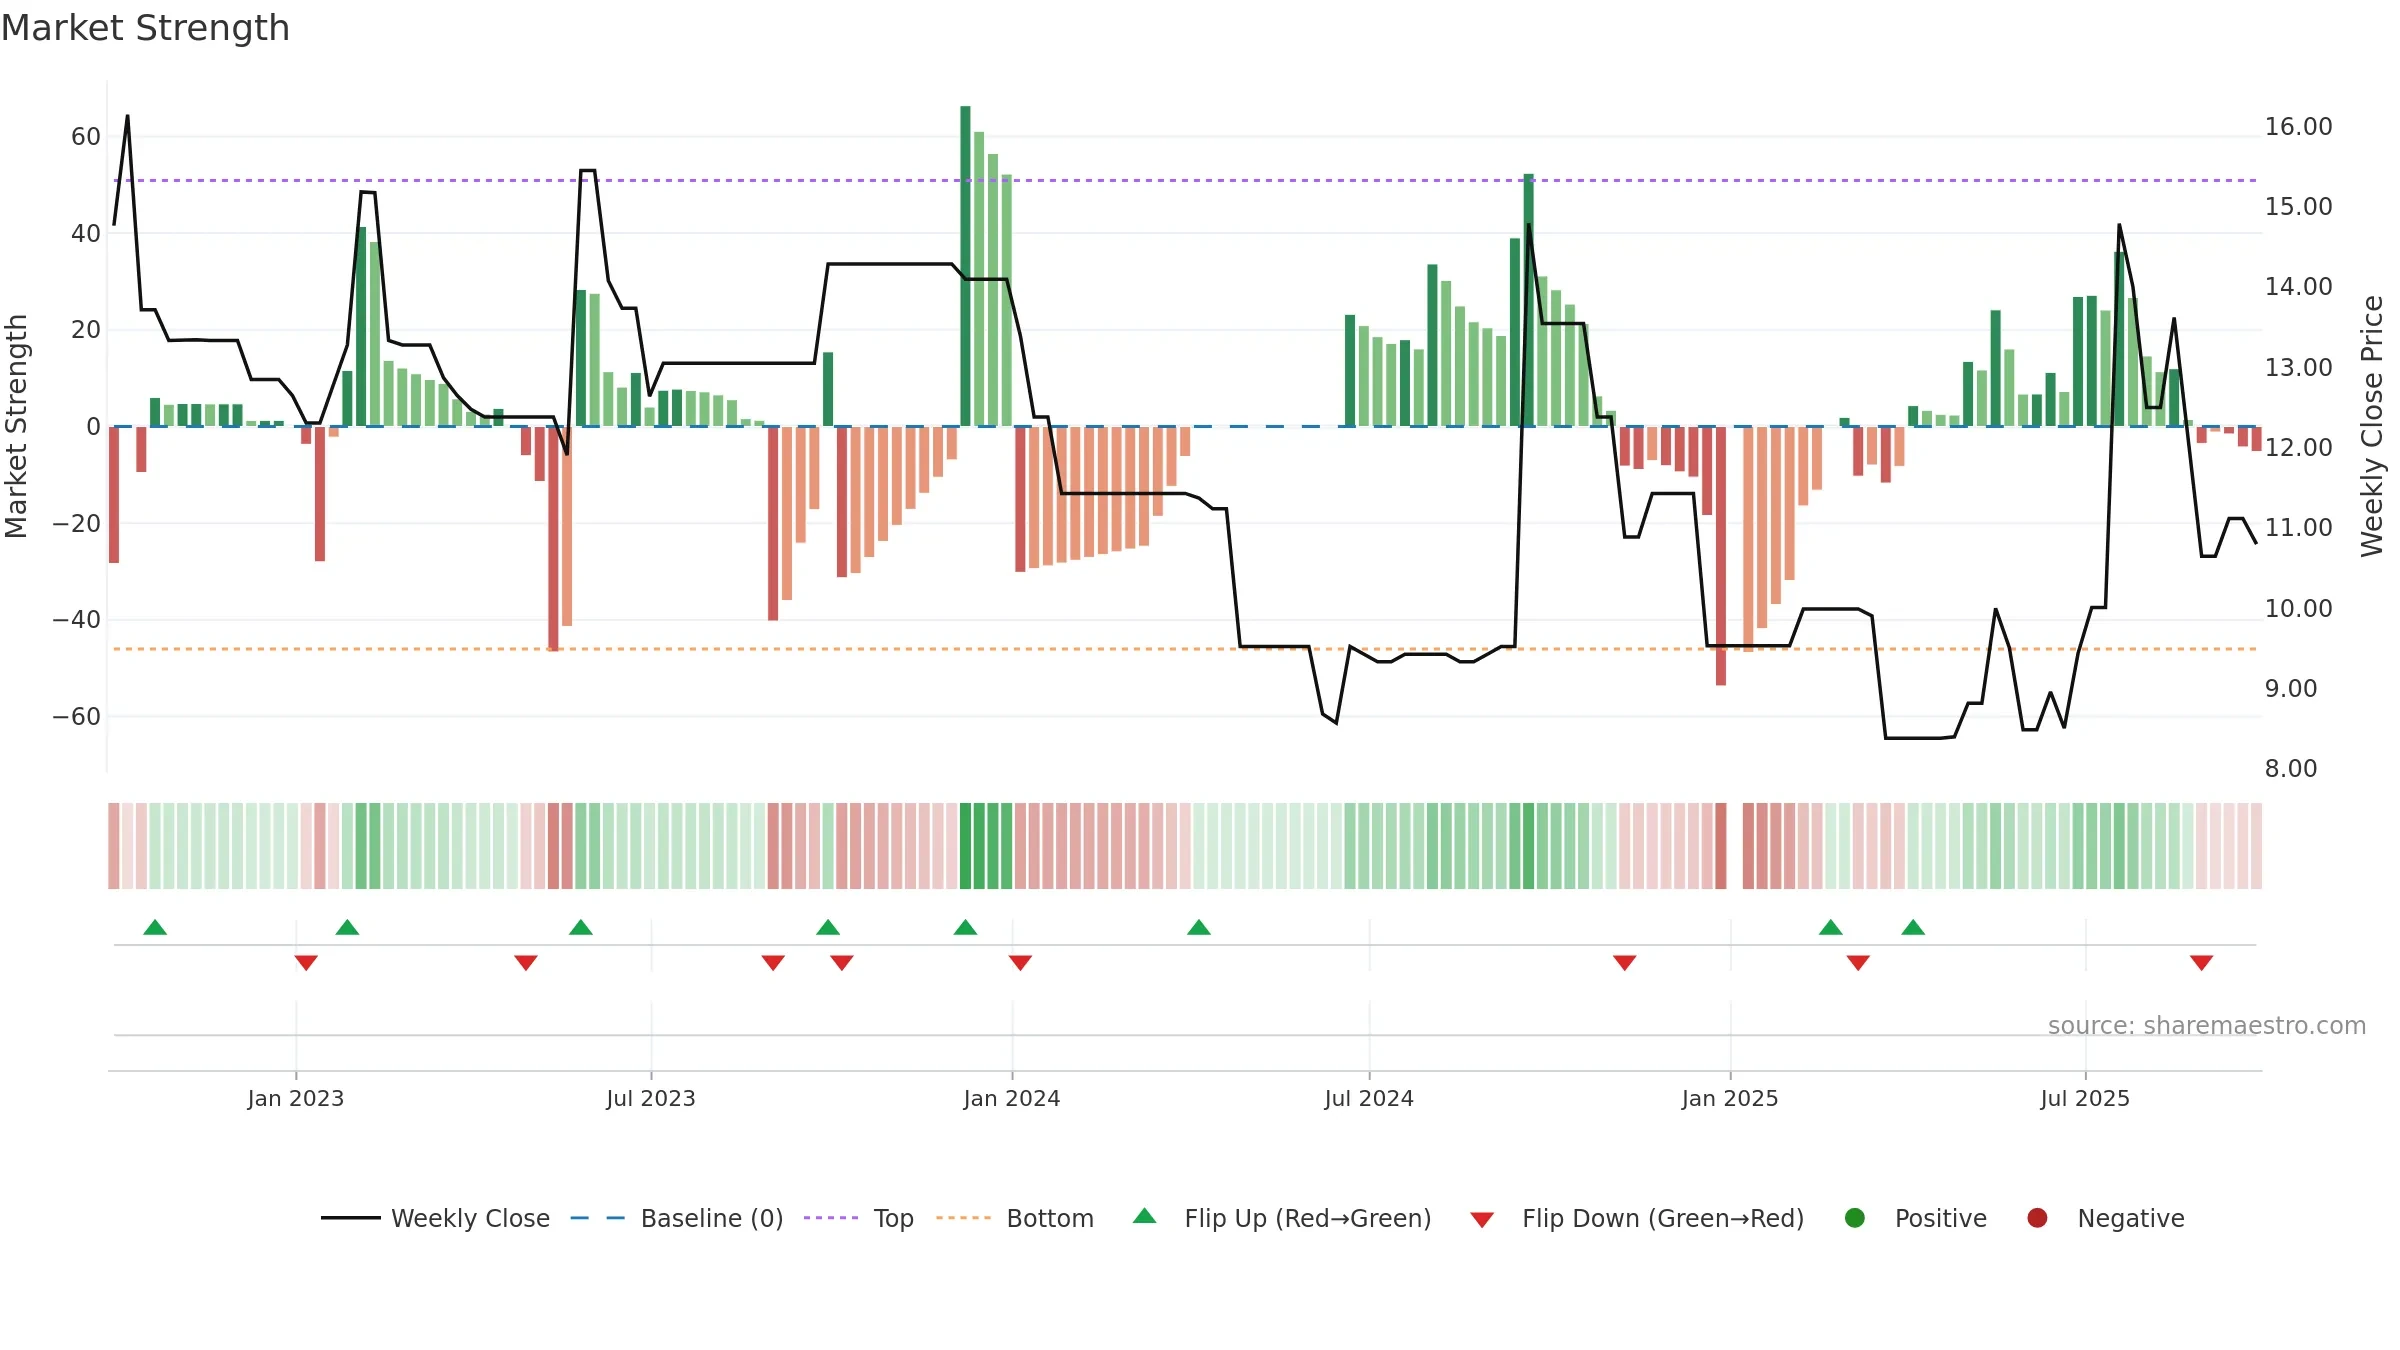Viewport: 2400px width, 1350px height.
Task: Click the 'Jul 2025' x-axis label
Action: pyautogui.click(x=2085, y=1098)
